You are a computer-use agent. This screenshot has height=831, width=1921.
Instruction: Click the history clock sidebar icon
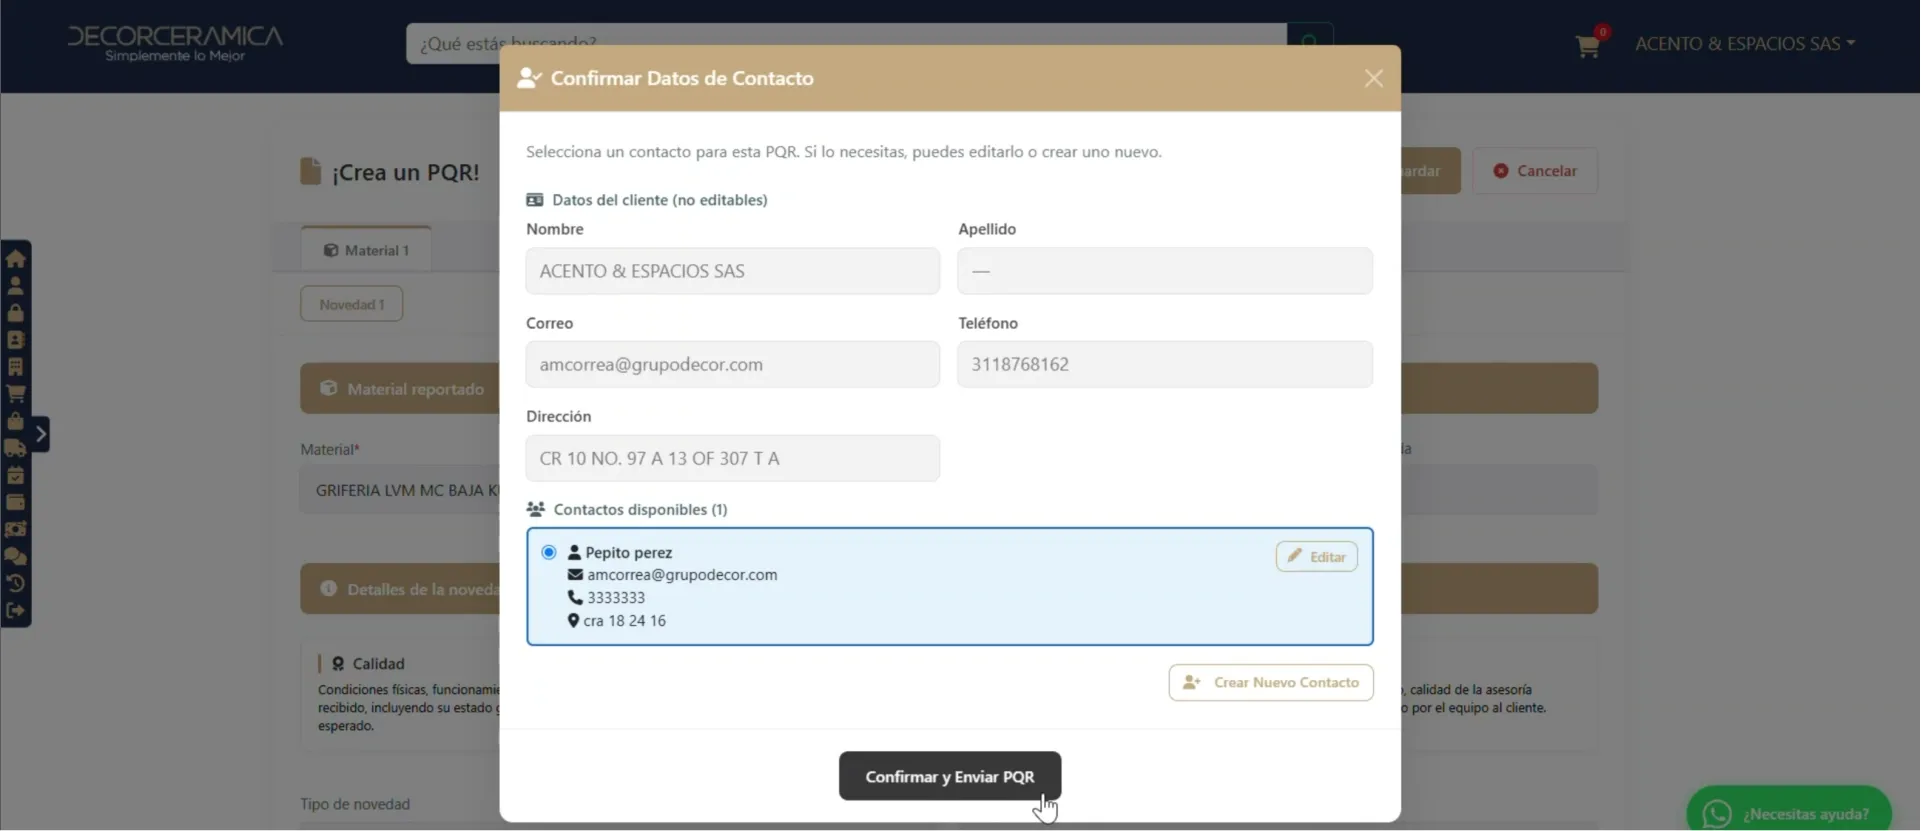(15, 583)
